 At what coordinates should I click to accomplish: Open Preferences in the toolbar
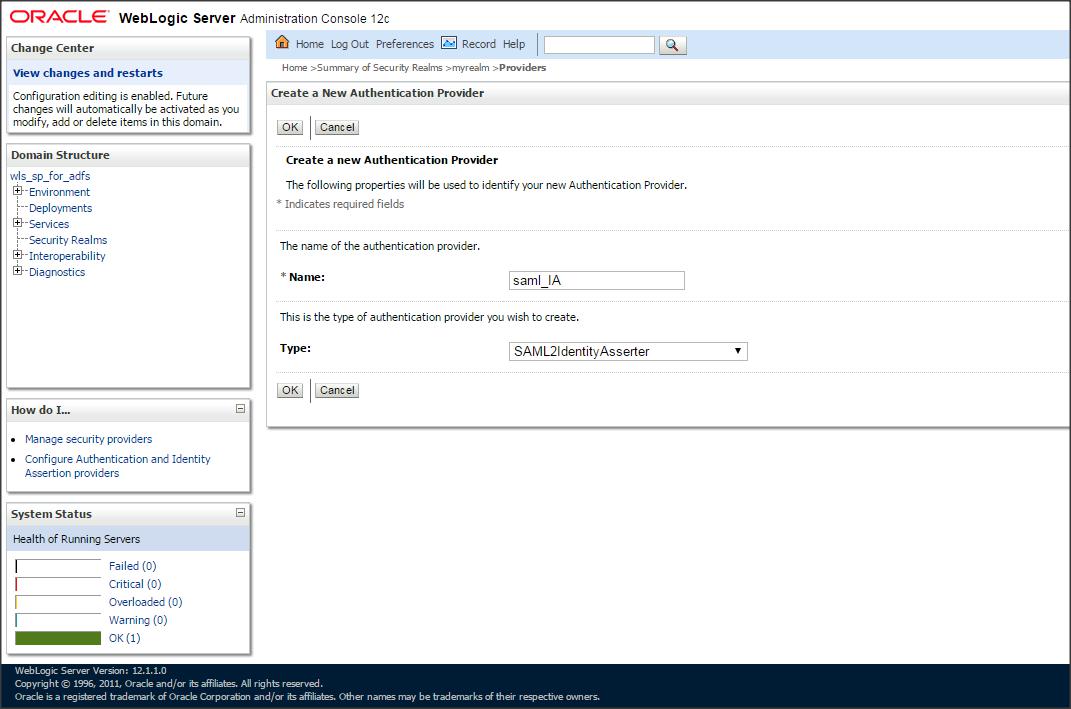coord(404,44)
